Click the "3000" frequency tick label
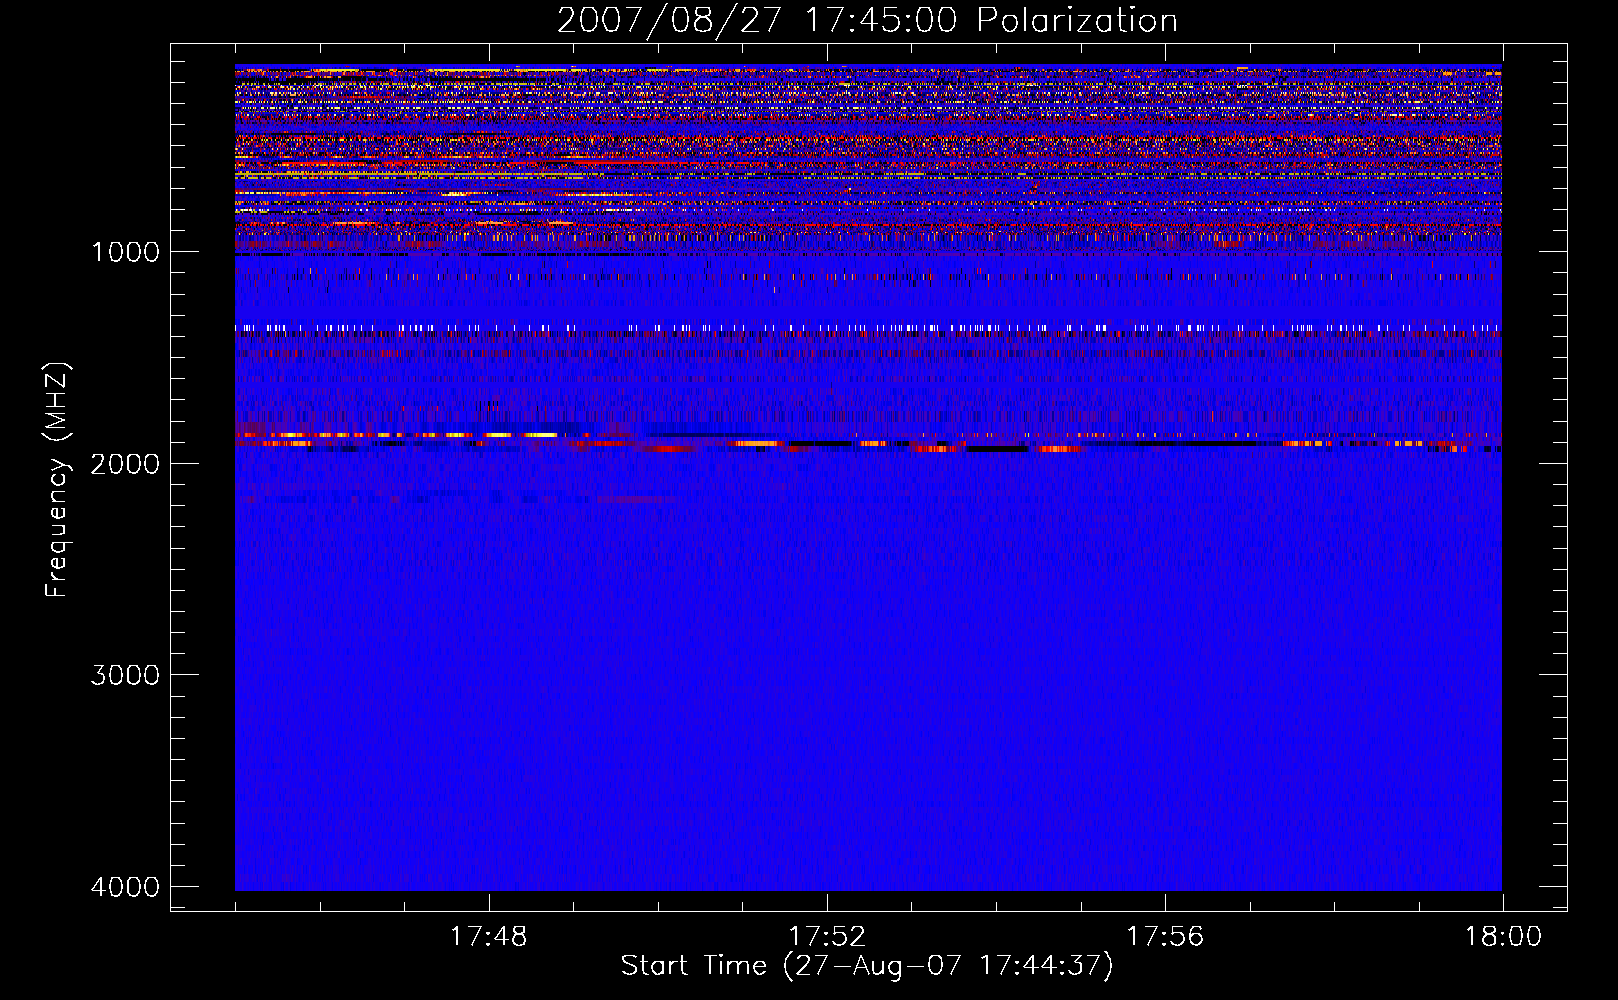Image resolution: width=1618 pixels, height=1000 pixels. pyautogui.click(x=125, y=675)
